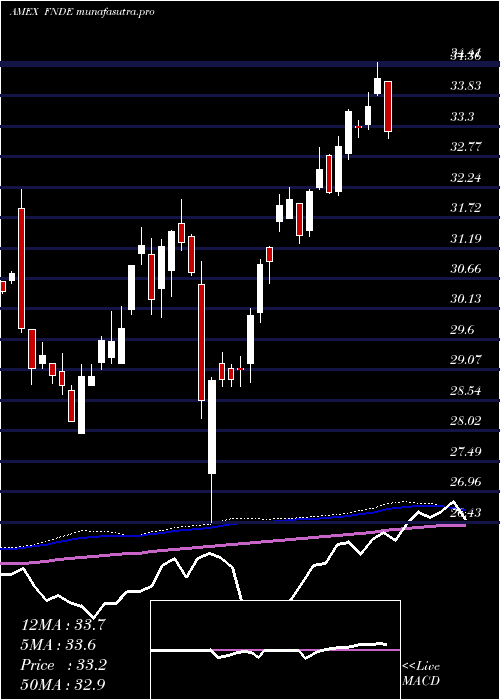Screen dimensions: 500x700
Task: Click the 5MA : 33.6 readout
Action: [58, 645]
